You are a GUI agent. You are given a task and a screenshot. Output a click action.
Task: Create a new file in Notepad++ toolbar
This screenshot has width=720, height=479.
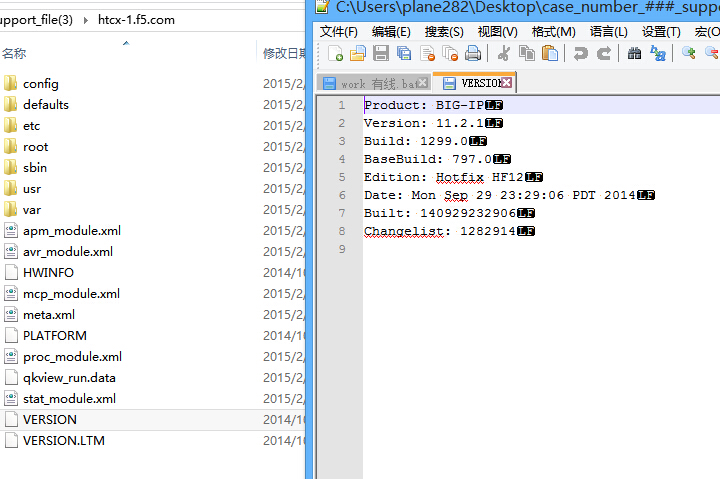[x=336, y=54]
